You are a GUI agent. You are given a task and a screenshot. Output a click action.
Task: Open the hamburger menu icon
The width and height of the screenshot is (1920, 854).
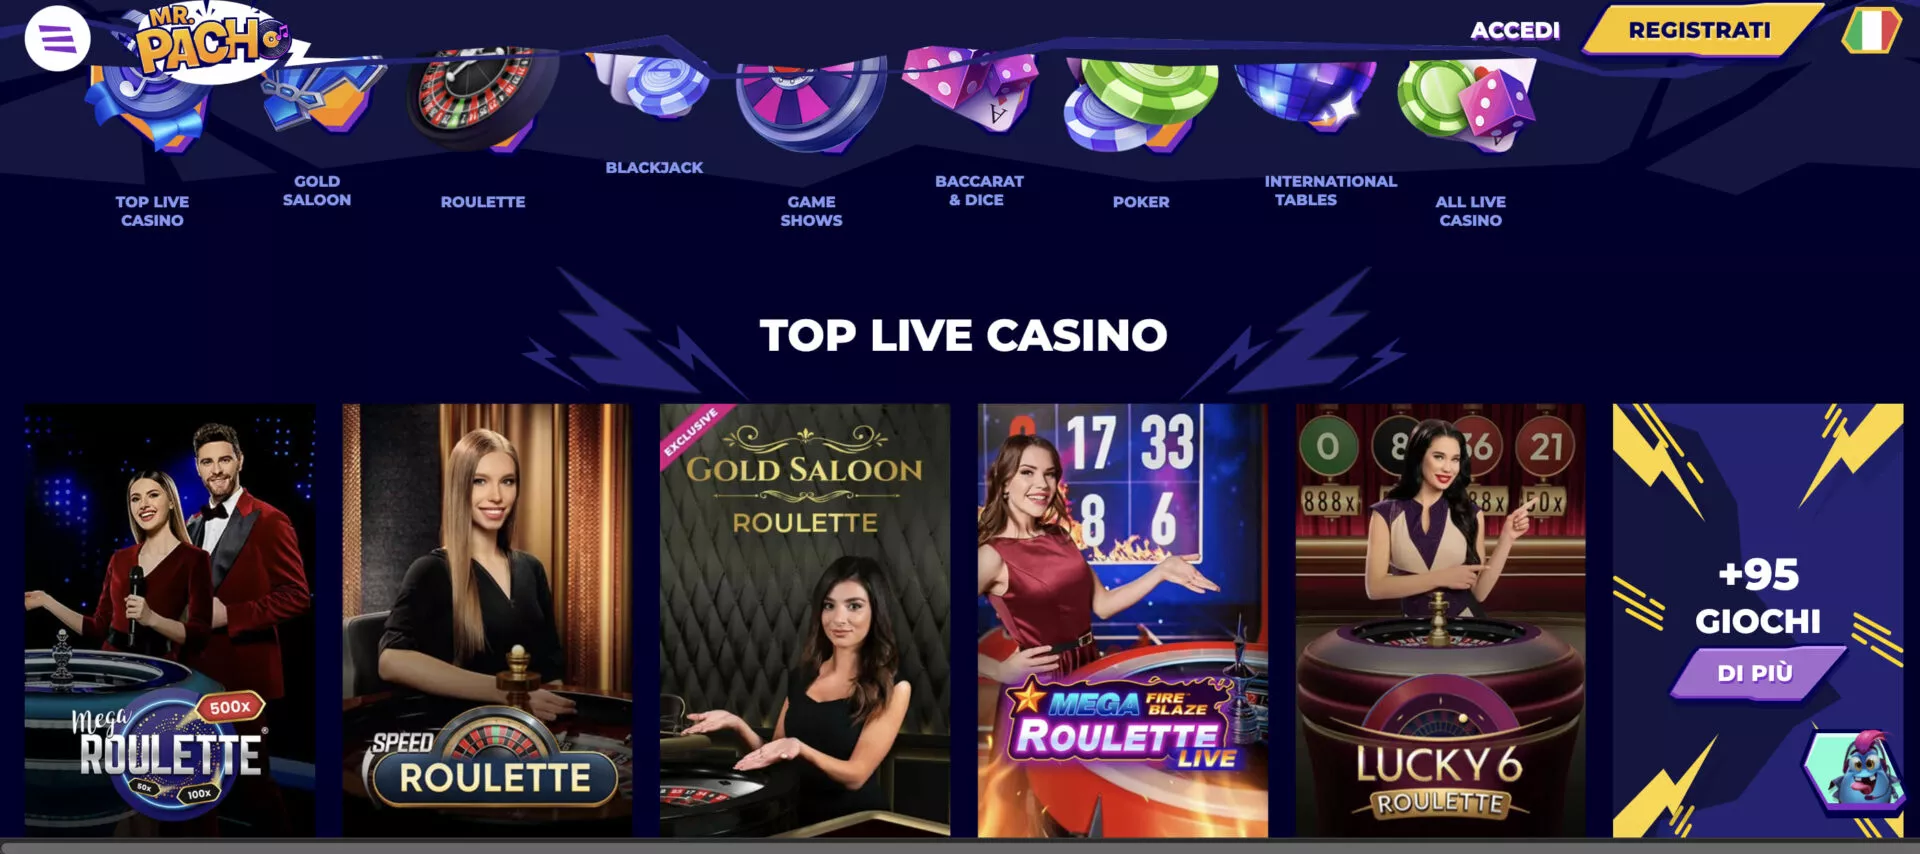coord(57,39)
